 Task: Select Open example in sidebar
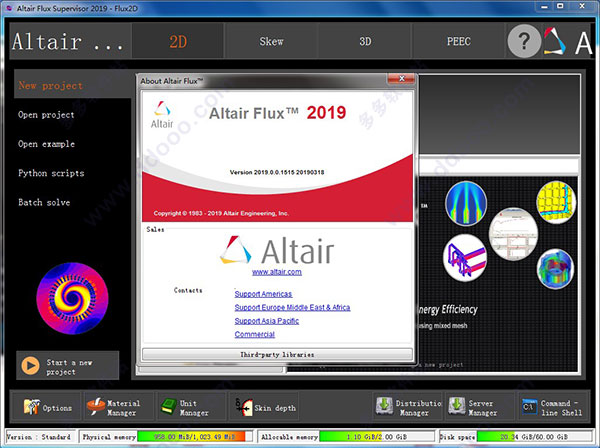[x=46, y=144]
